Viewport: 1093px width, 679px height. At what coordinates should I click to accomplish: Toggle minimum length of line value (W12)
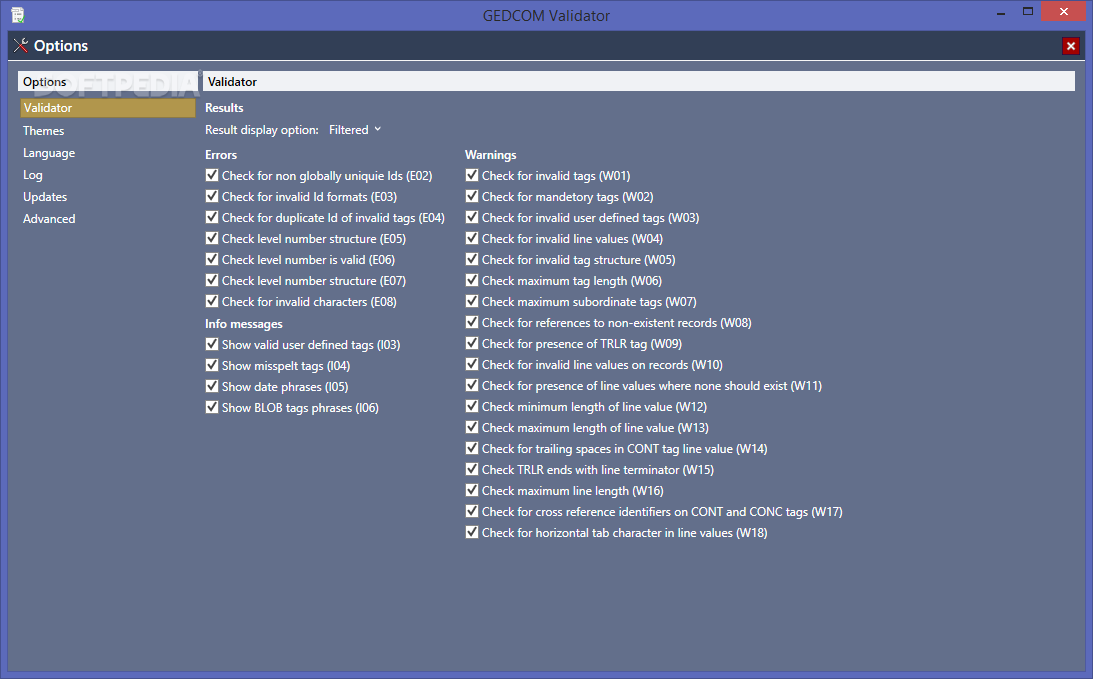coord(472,406)
